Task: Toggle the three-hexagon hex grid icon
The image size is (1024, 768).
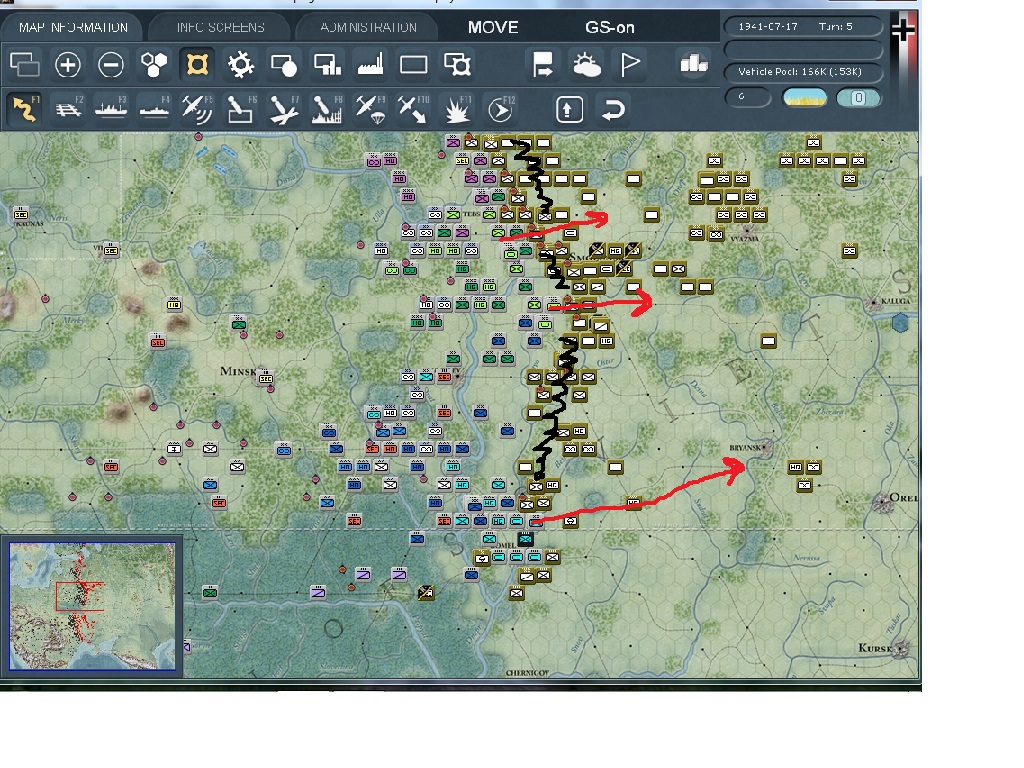Action: 153,65
